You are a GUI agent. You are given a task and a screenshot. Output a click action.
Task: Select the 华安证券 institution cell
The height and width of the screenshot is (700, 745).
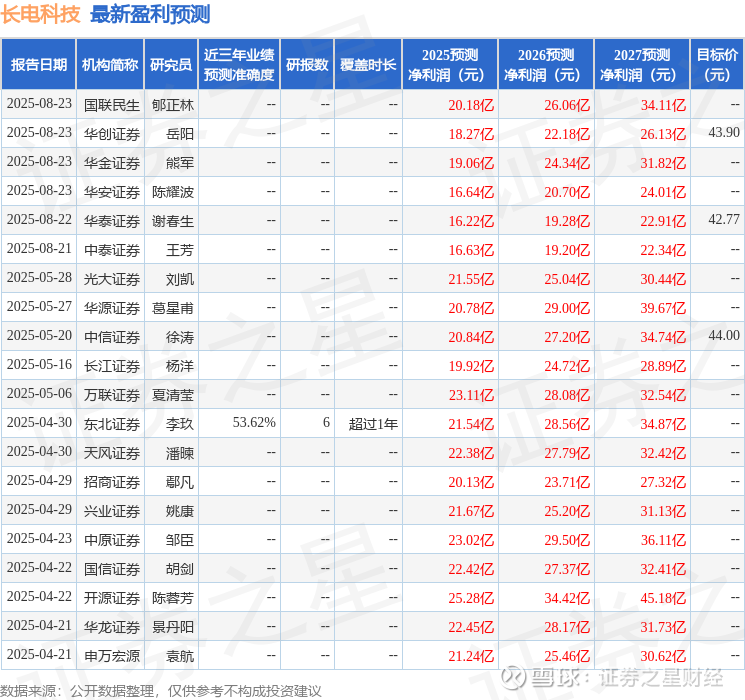112,192
